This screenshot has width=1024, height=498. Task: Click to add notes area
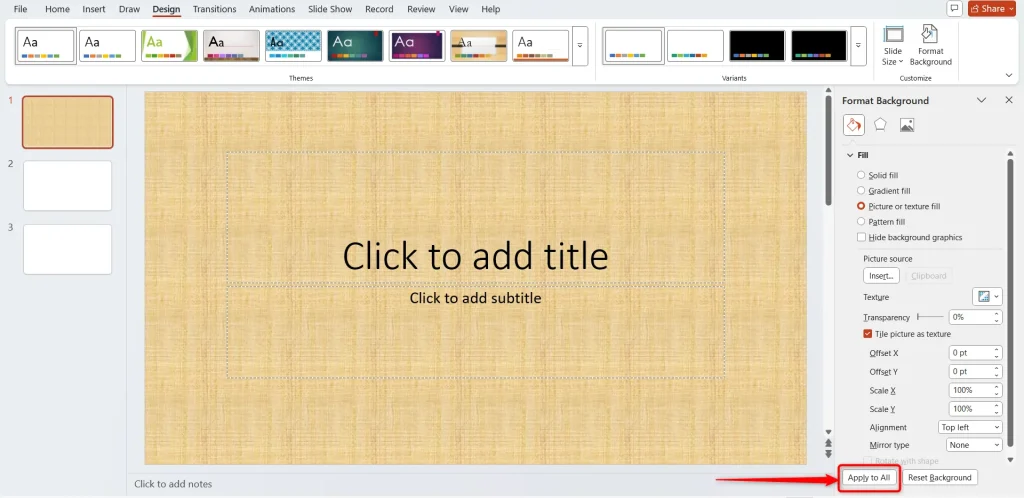173,484
